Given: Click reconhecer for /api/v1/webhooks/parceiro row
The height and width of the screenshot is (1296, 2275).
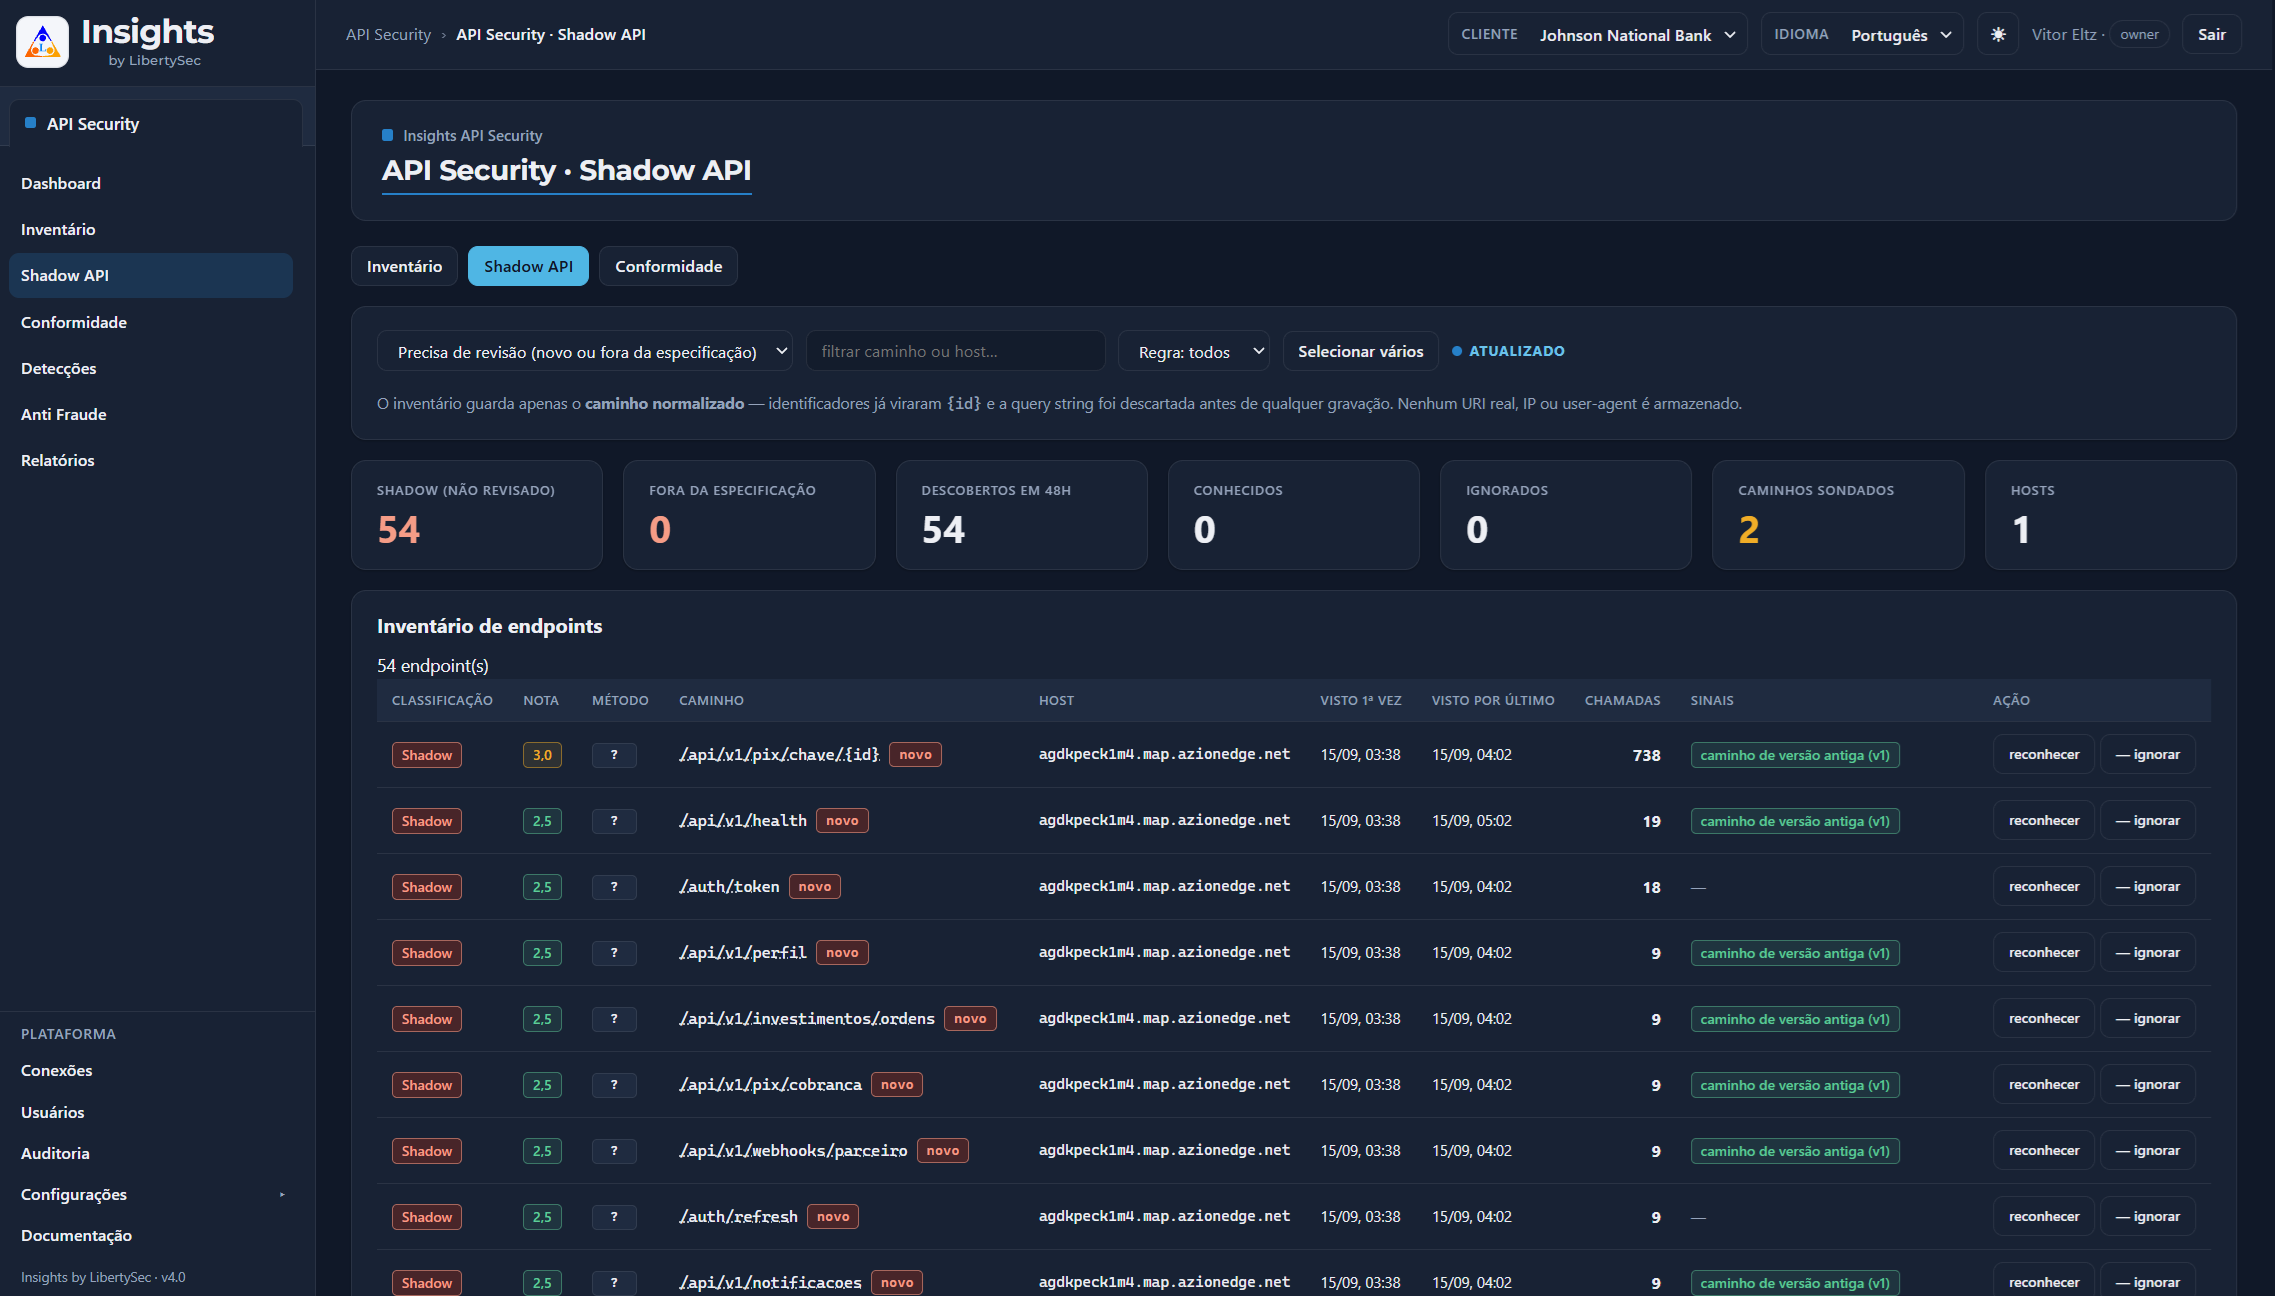Looking at the screenshot, I should 2043,1150.
